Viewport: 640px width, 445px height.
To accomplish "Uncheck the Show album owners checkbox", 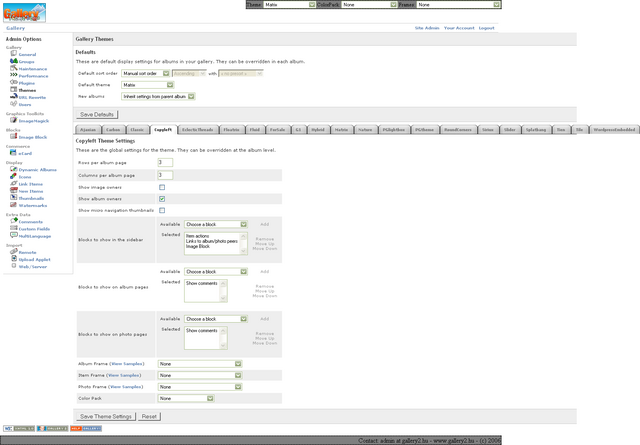I will pos(162,199).
